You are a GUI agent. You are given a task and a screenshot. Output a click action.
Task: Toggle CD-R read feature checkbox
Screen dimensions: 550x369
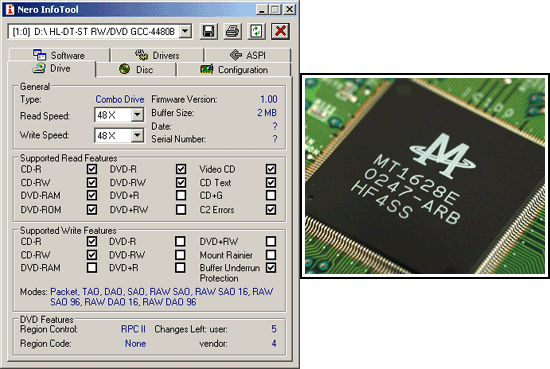[92, 169]
